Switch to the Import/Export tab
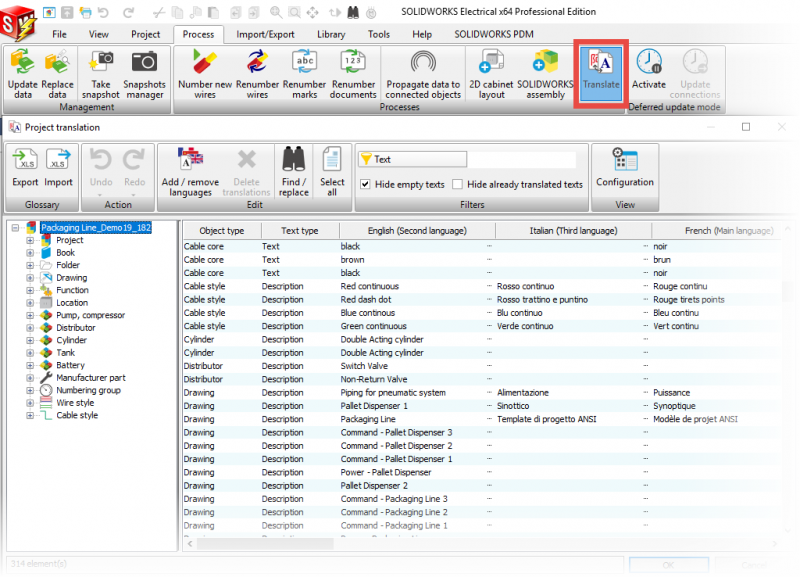Image resolution: width=800 pixels, height=577 pixels. (265, 34)
